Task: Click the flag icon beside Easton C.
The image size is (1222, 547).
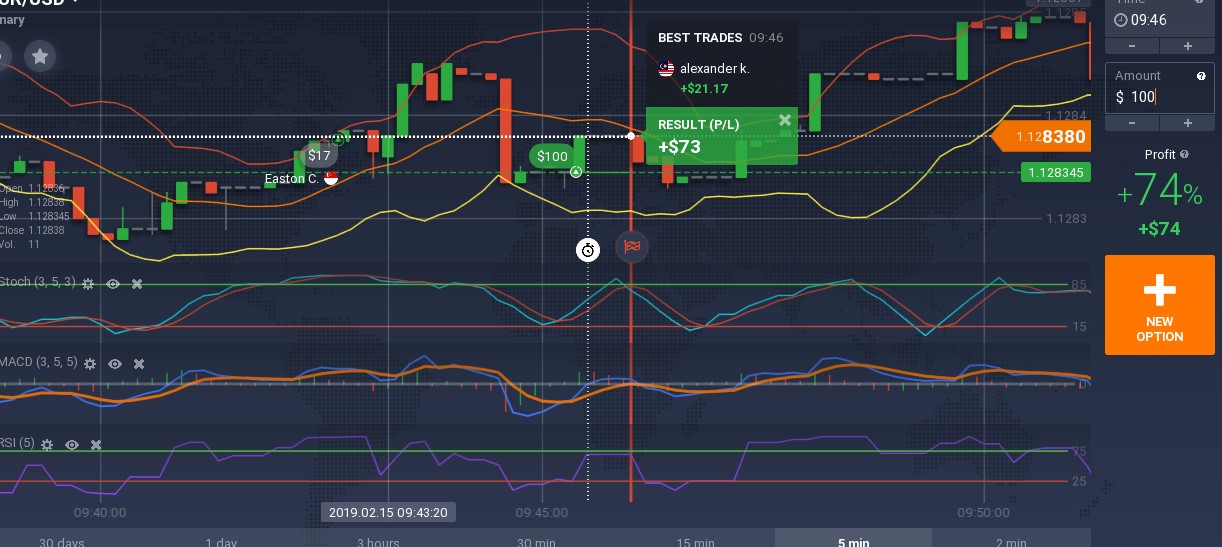Action: pos(331,179)
